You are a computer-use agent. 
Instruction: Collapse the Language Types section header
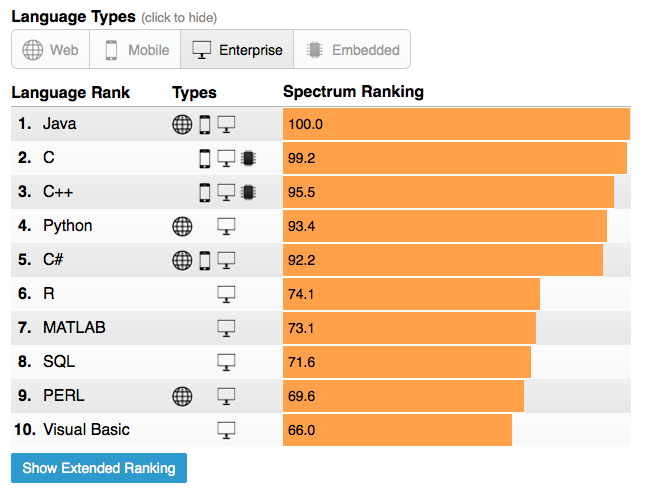[73, 17]
